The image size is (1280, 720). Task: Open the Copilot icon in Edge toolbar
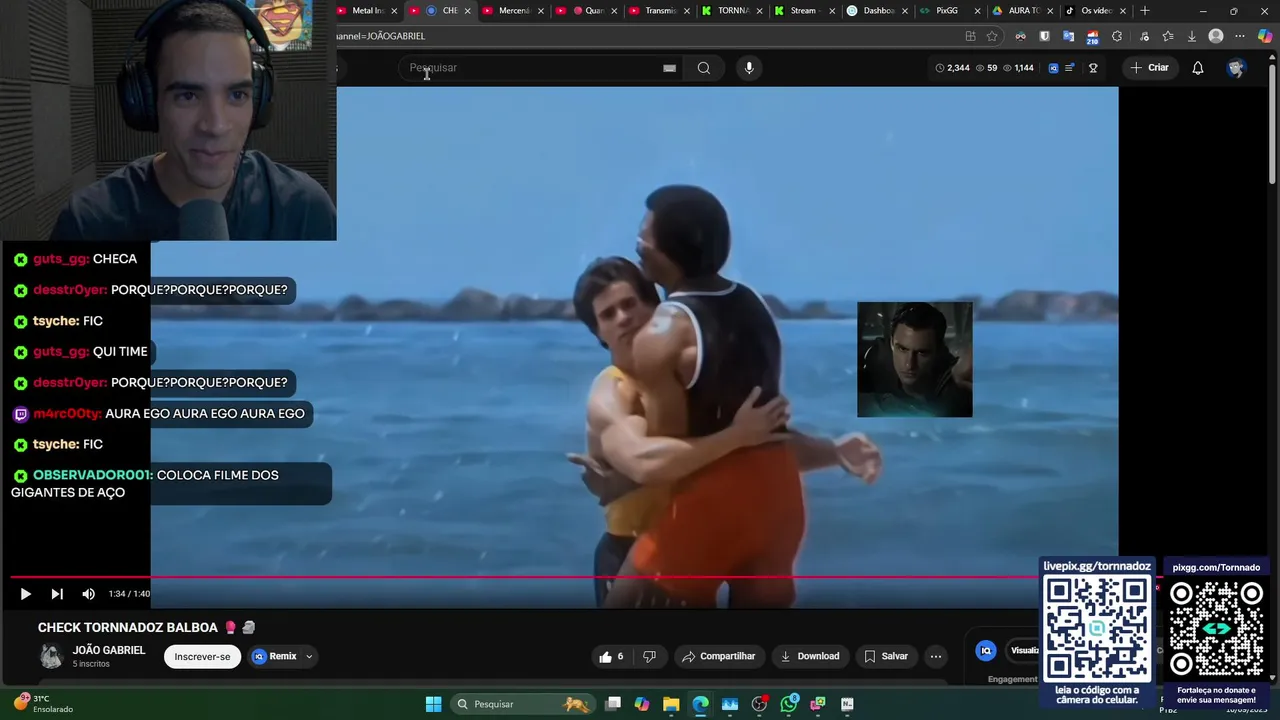1265,36
